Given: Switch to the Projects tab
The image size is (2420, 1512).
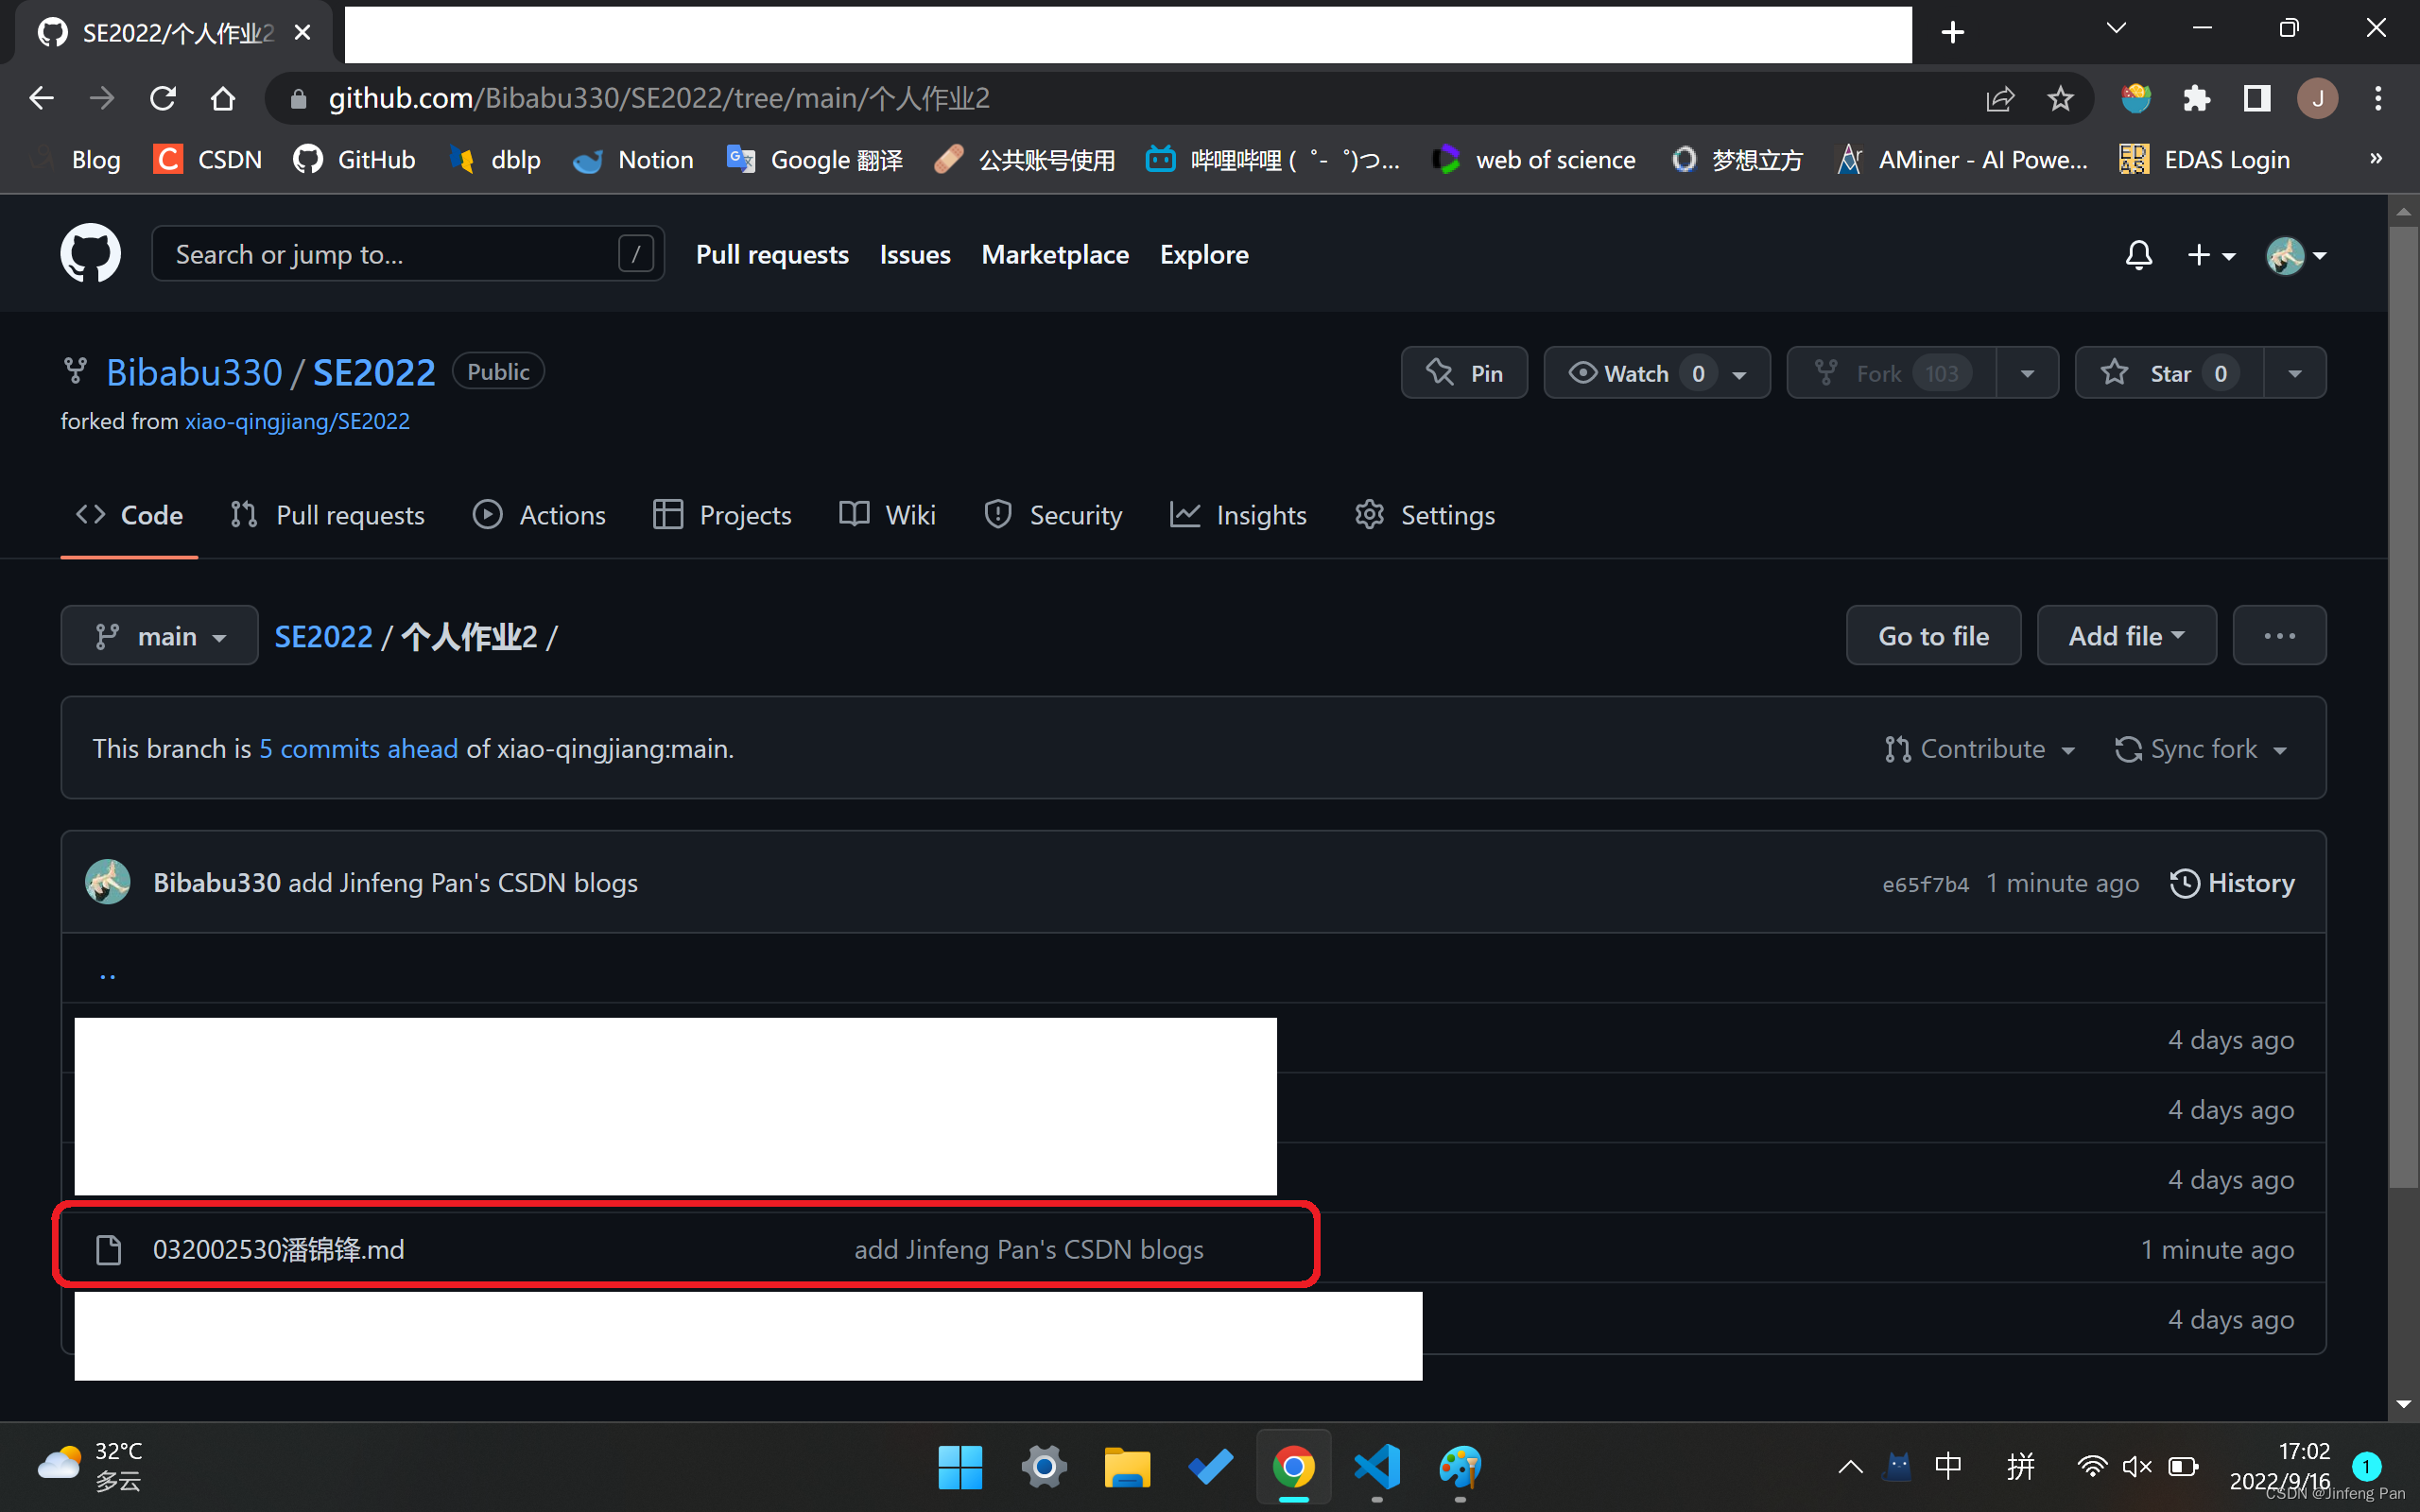Looking at the screenshot, I should [721, 515].
